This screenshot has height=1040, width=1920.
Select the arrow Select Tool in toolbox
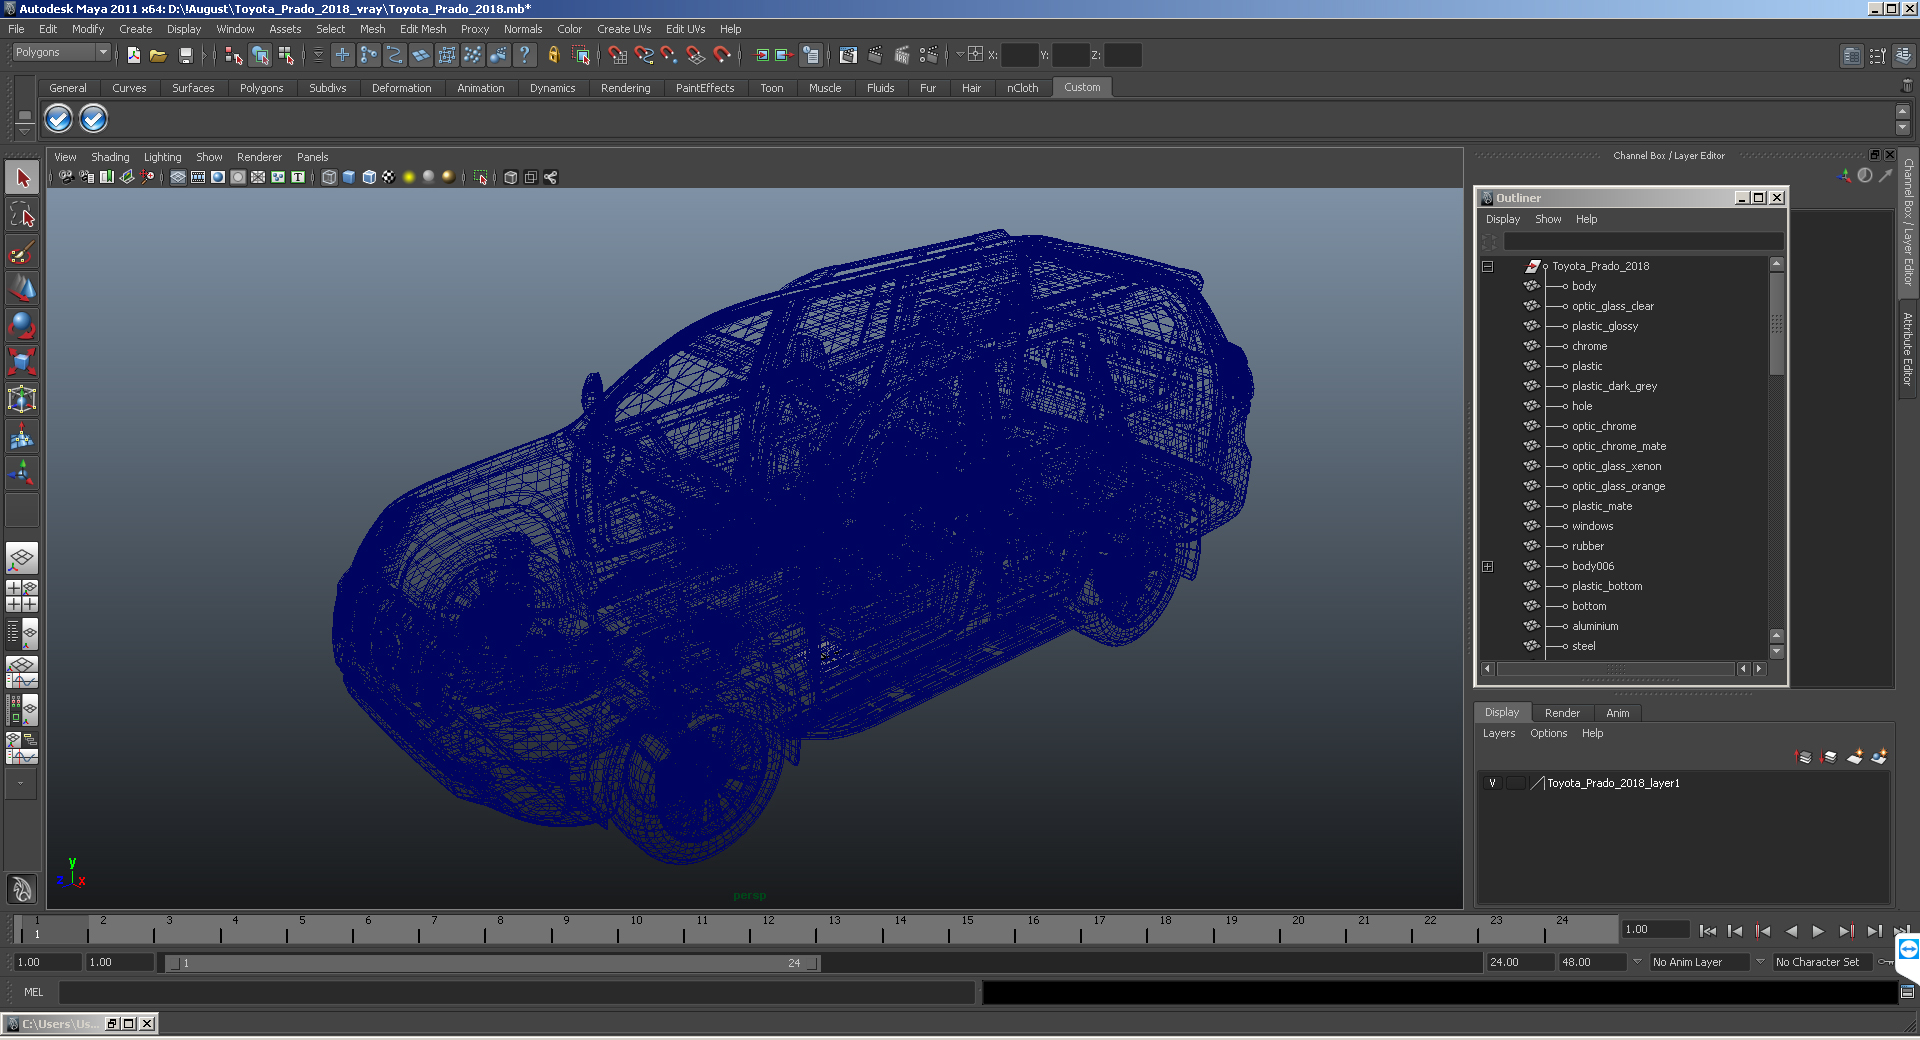click(22, 179)
